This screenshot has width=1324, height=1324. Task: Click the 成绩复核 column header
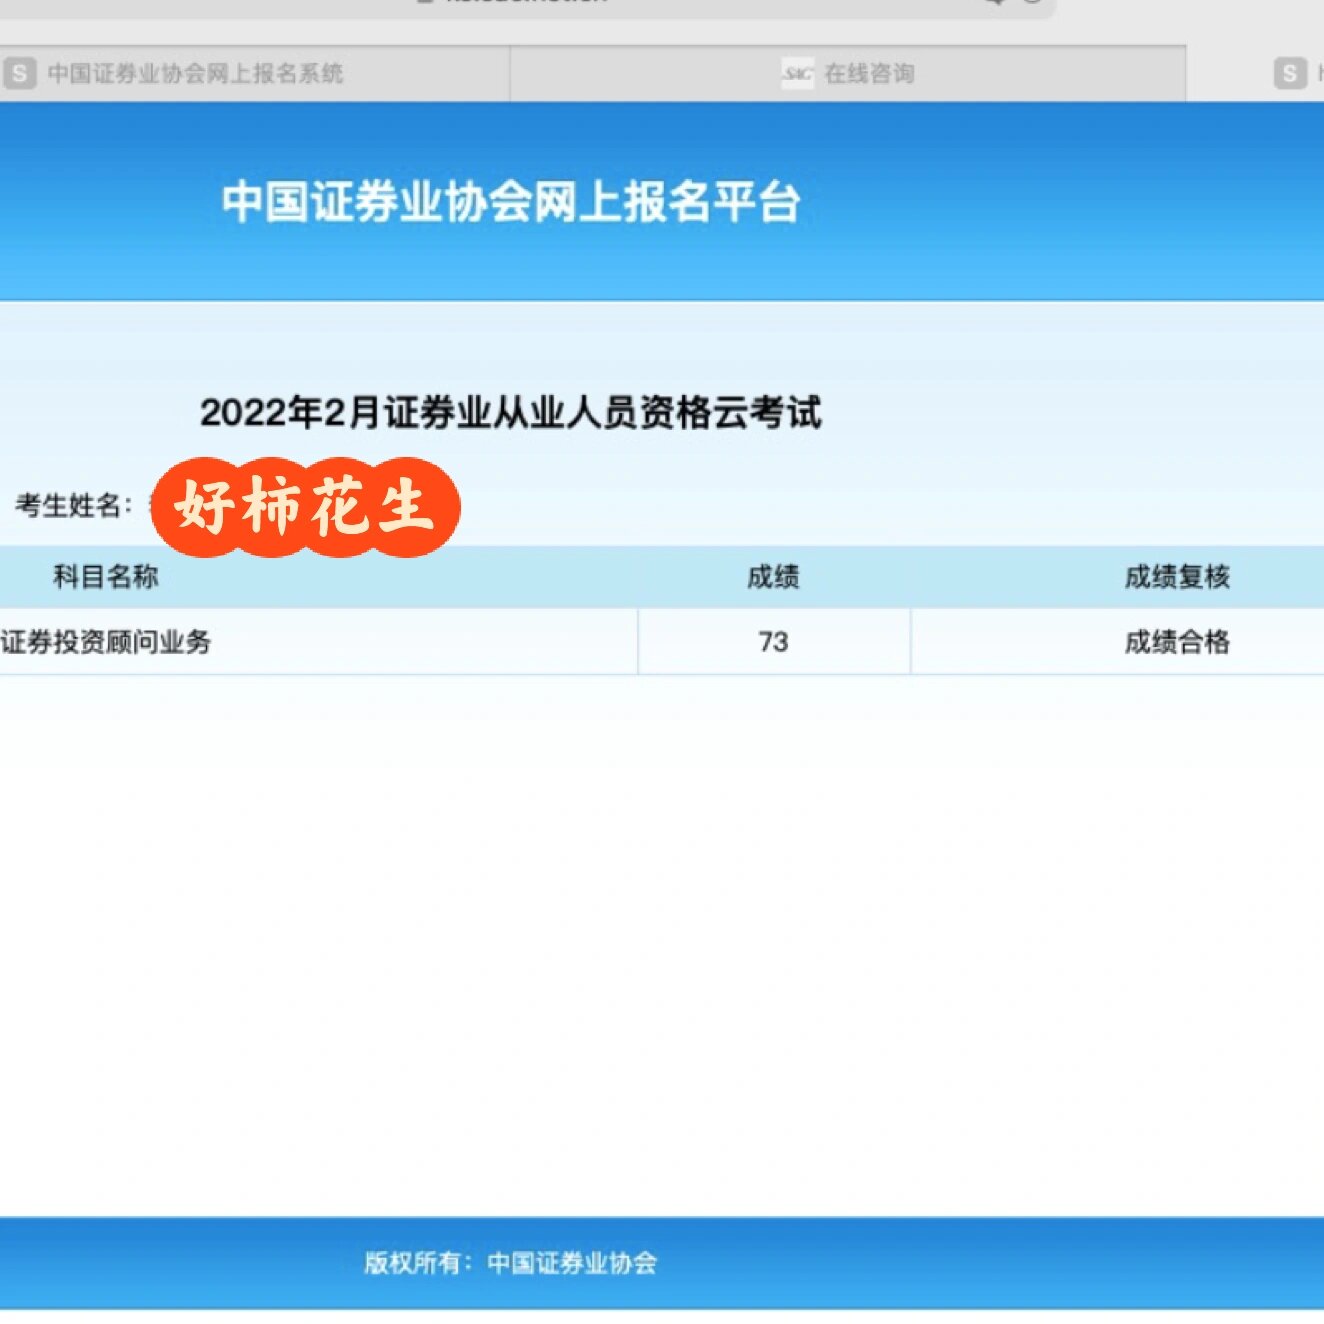point(1177,577)
